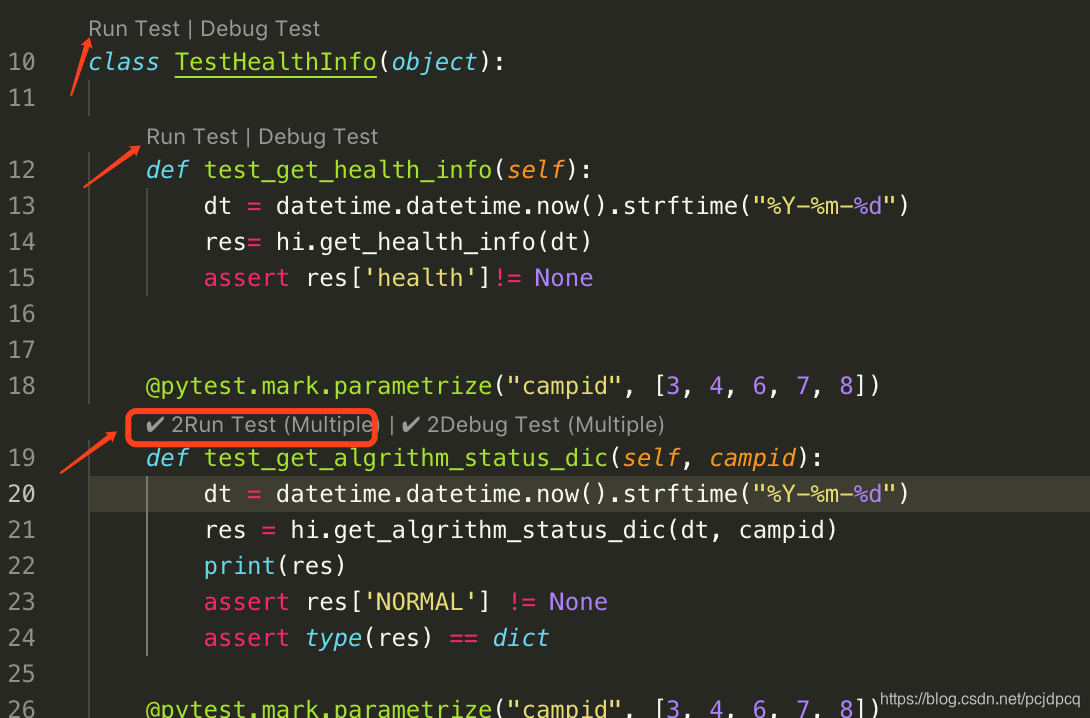This screenshot has width=1090, height=718.
Task: Click line number 12 in the gutter
Action: [22, 170]
